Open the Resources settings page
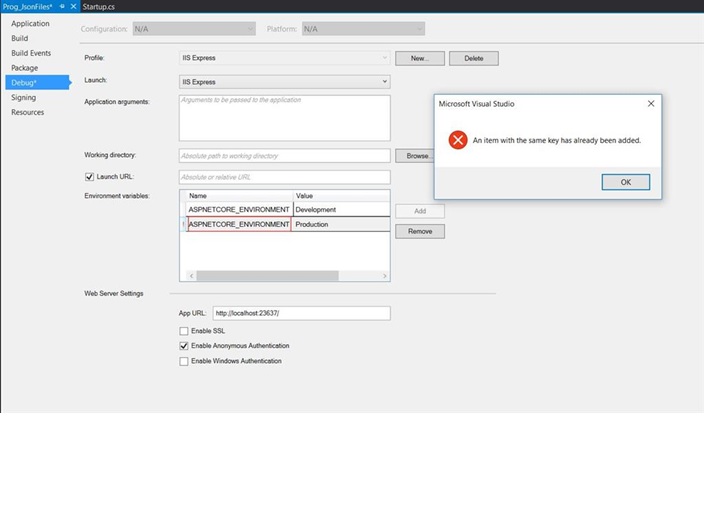This screenshot has width=720, height=509. coord(28,112)
